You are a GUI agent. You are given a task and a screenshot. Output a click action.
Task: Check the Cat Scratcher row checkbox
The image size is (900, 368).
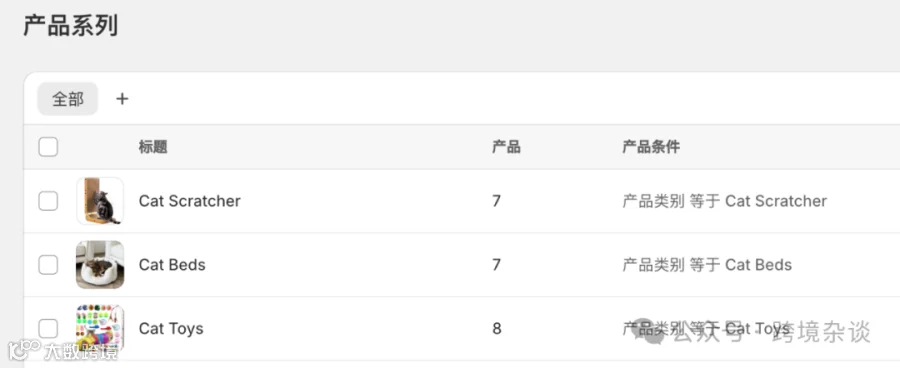pyautogui.click(x=48, y=201)
